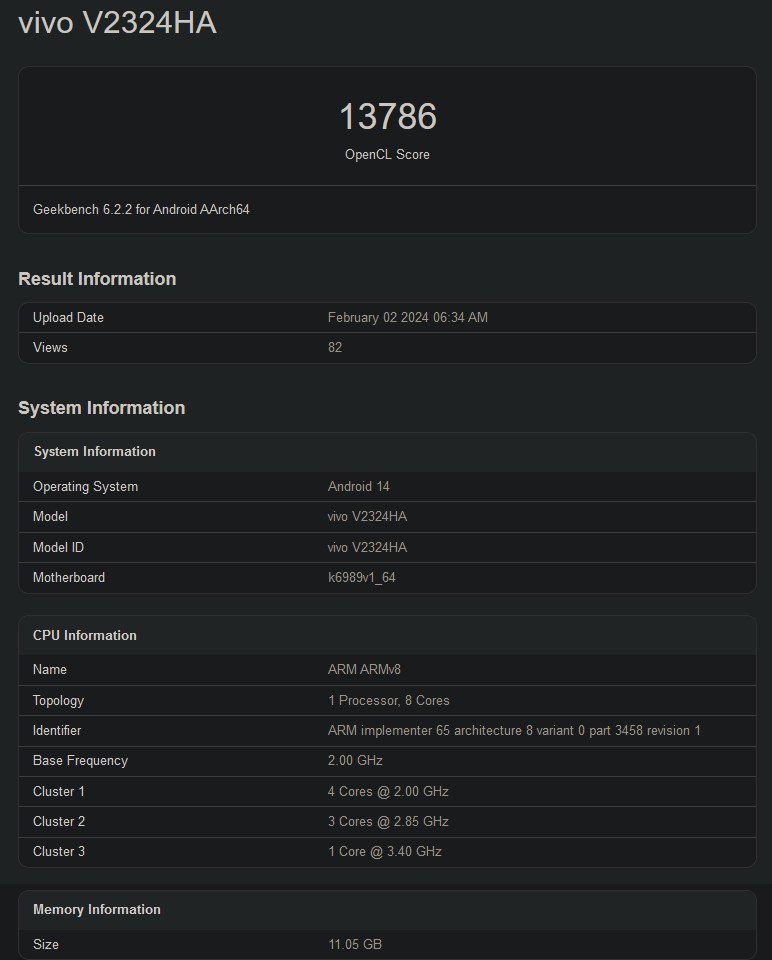Screen dimensions: 772x960
Task: Click the Base Frequency label
Action: [x=80, y=760]
